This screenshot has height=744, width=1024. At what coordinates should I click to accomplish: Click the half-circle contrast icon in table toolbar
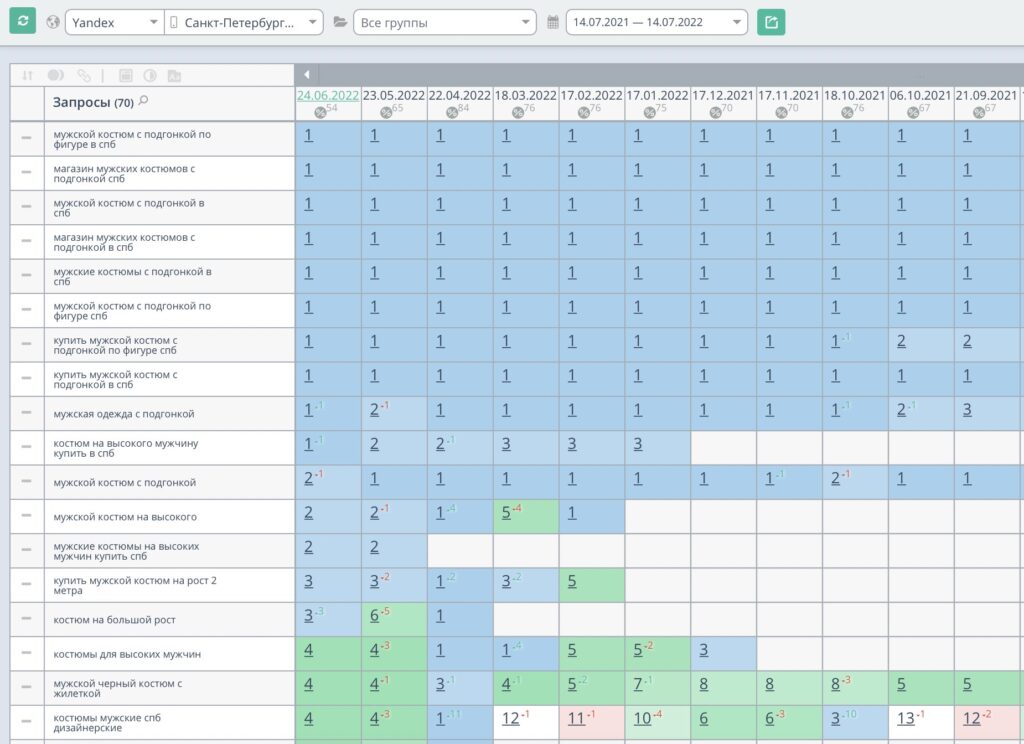(150, 76)
